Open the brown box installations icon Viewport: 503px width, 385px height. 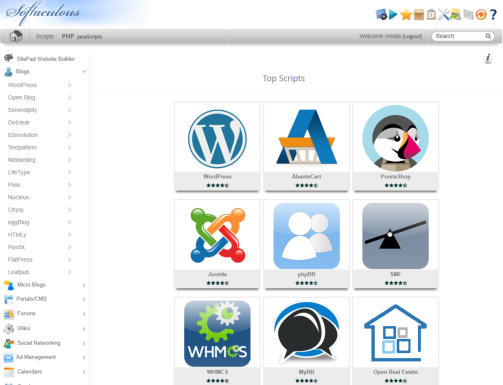pyautogui.click(x=419, y=15)
